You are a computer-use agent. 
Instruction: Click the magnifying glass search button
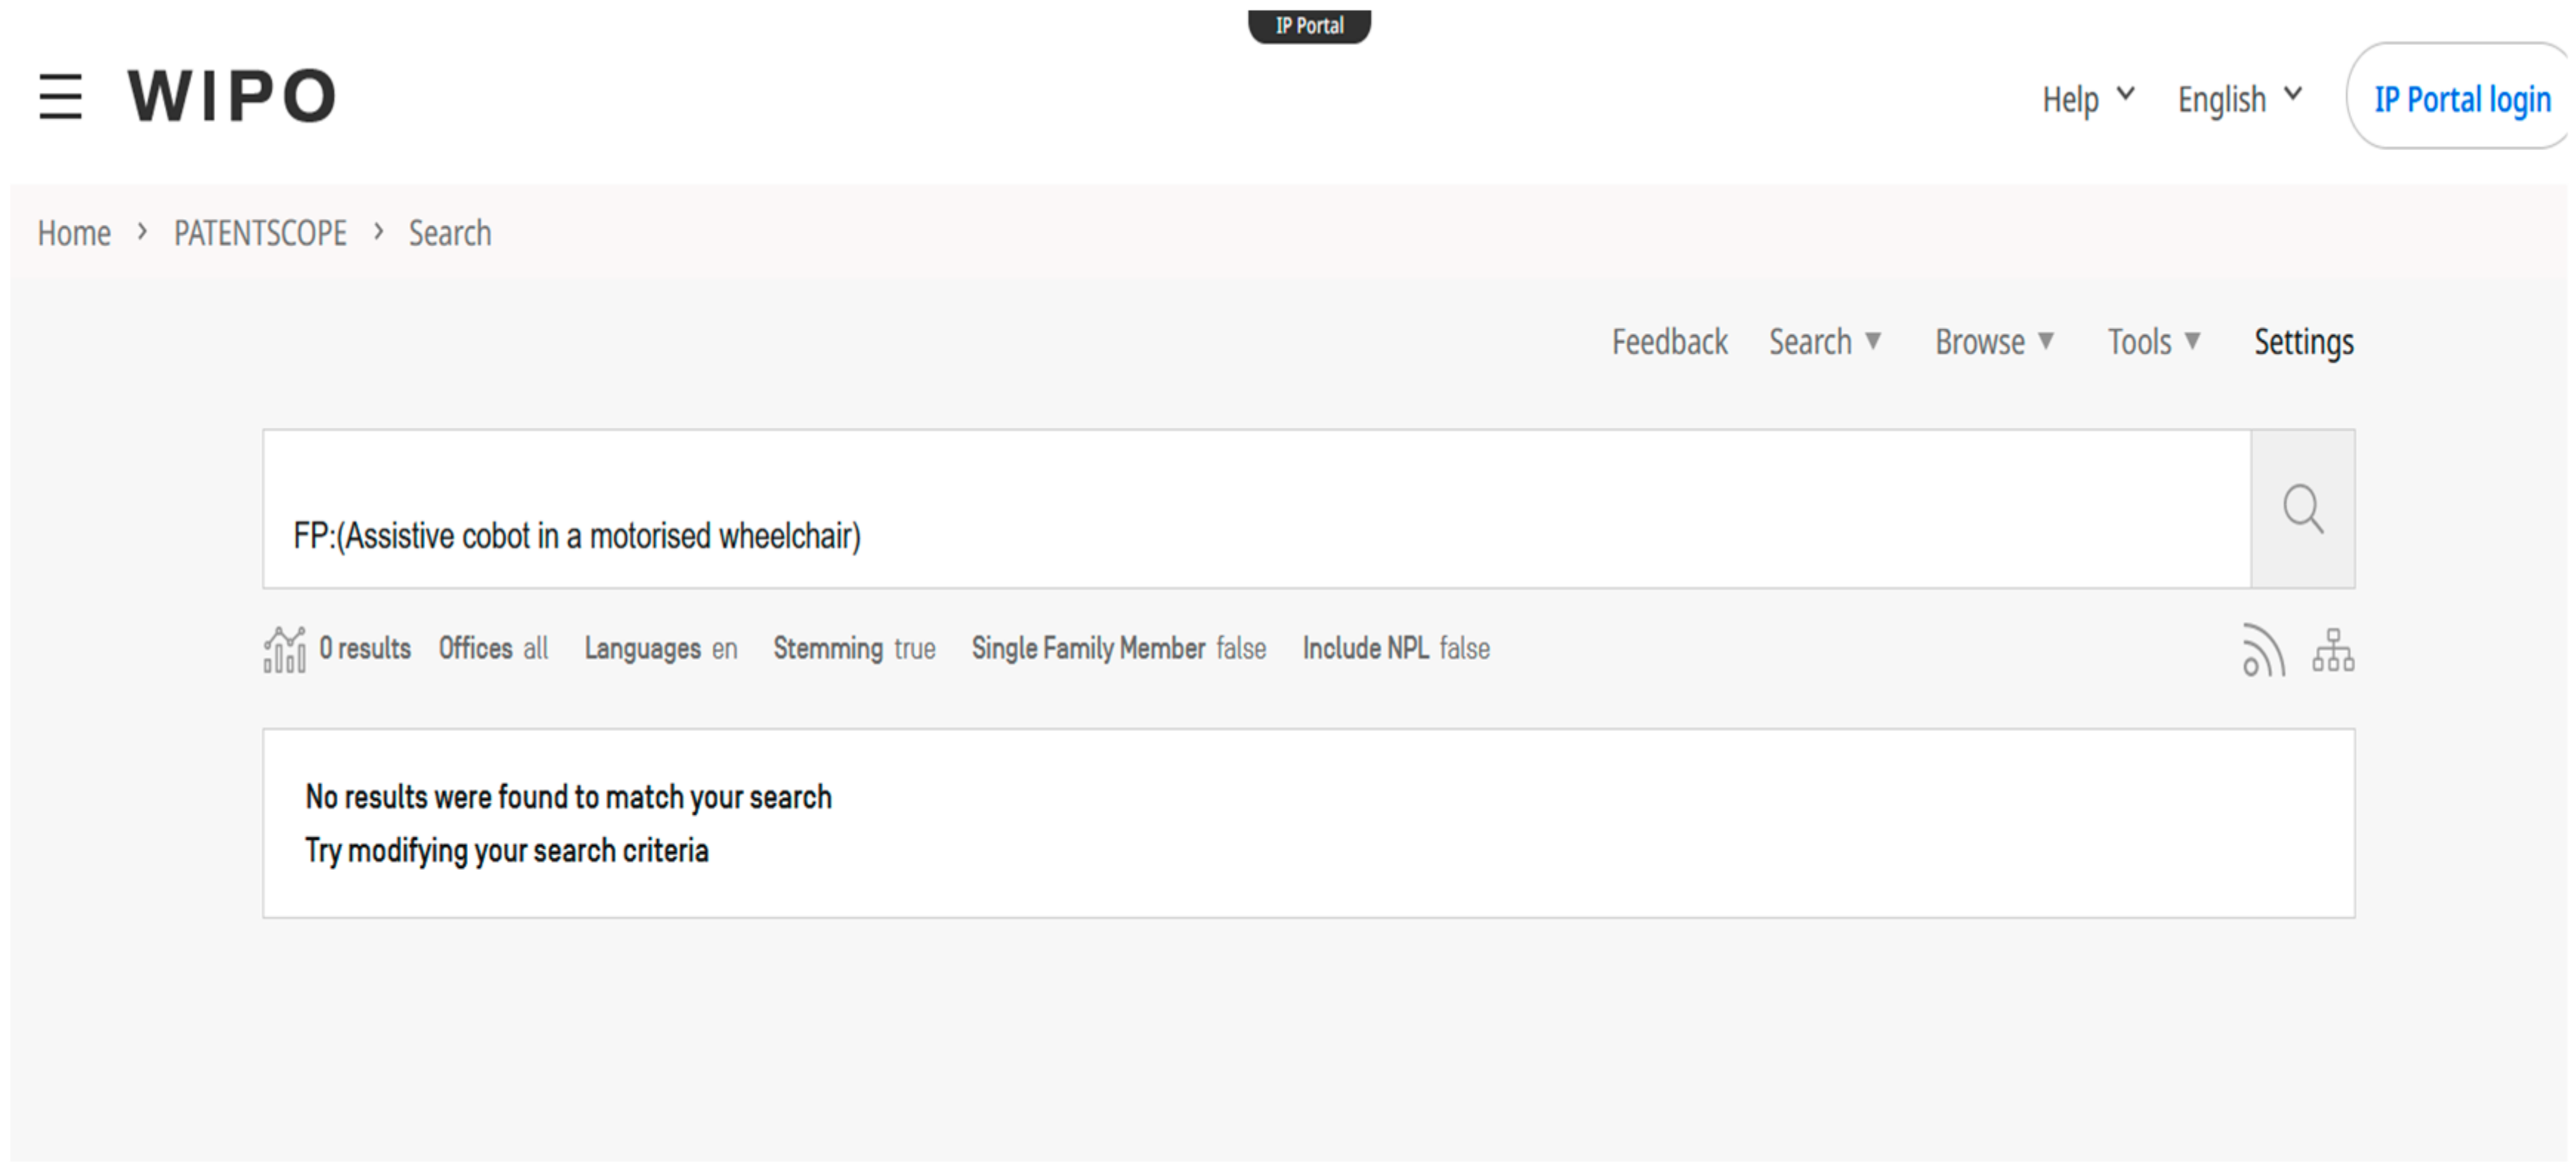click(x=2302, y=510)
